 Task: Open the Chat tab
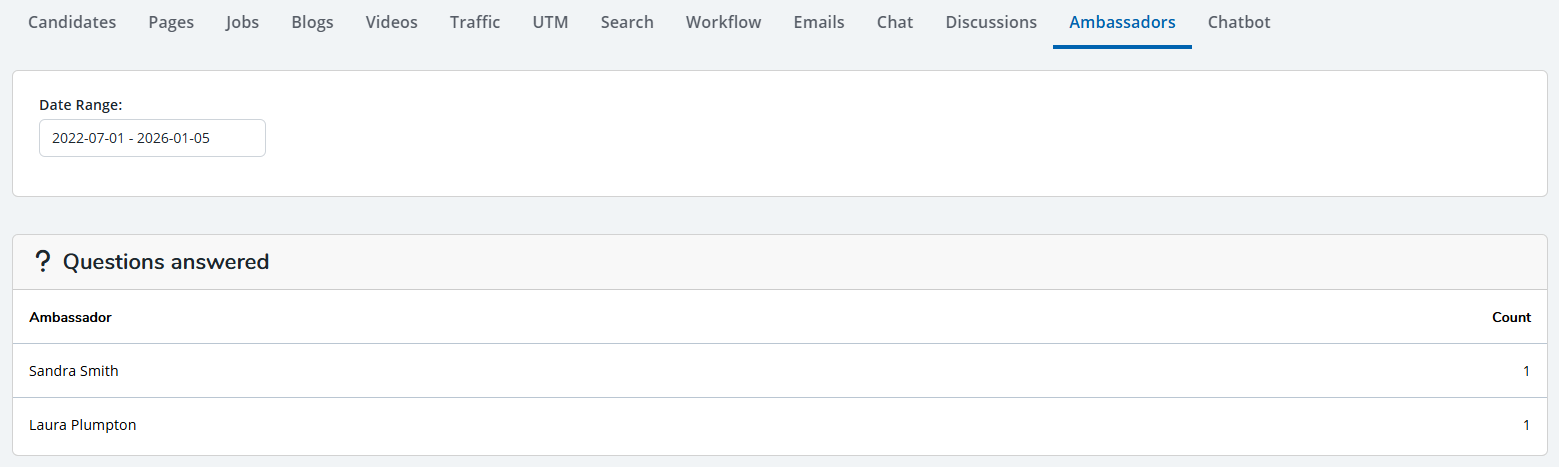tap(895, 22)
